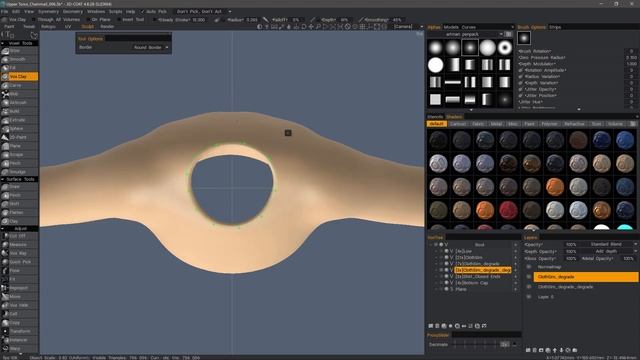Select the Sphere voxel tool

[20, 129]
